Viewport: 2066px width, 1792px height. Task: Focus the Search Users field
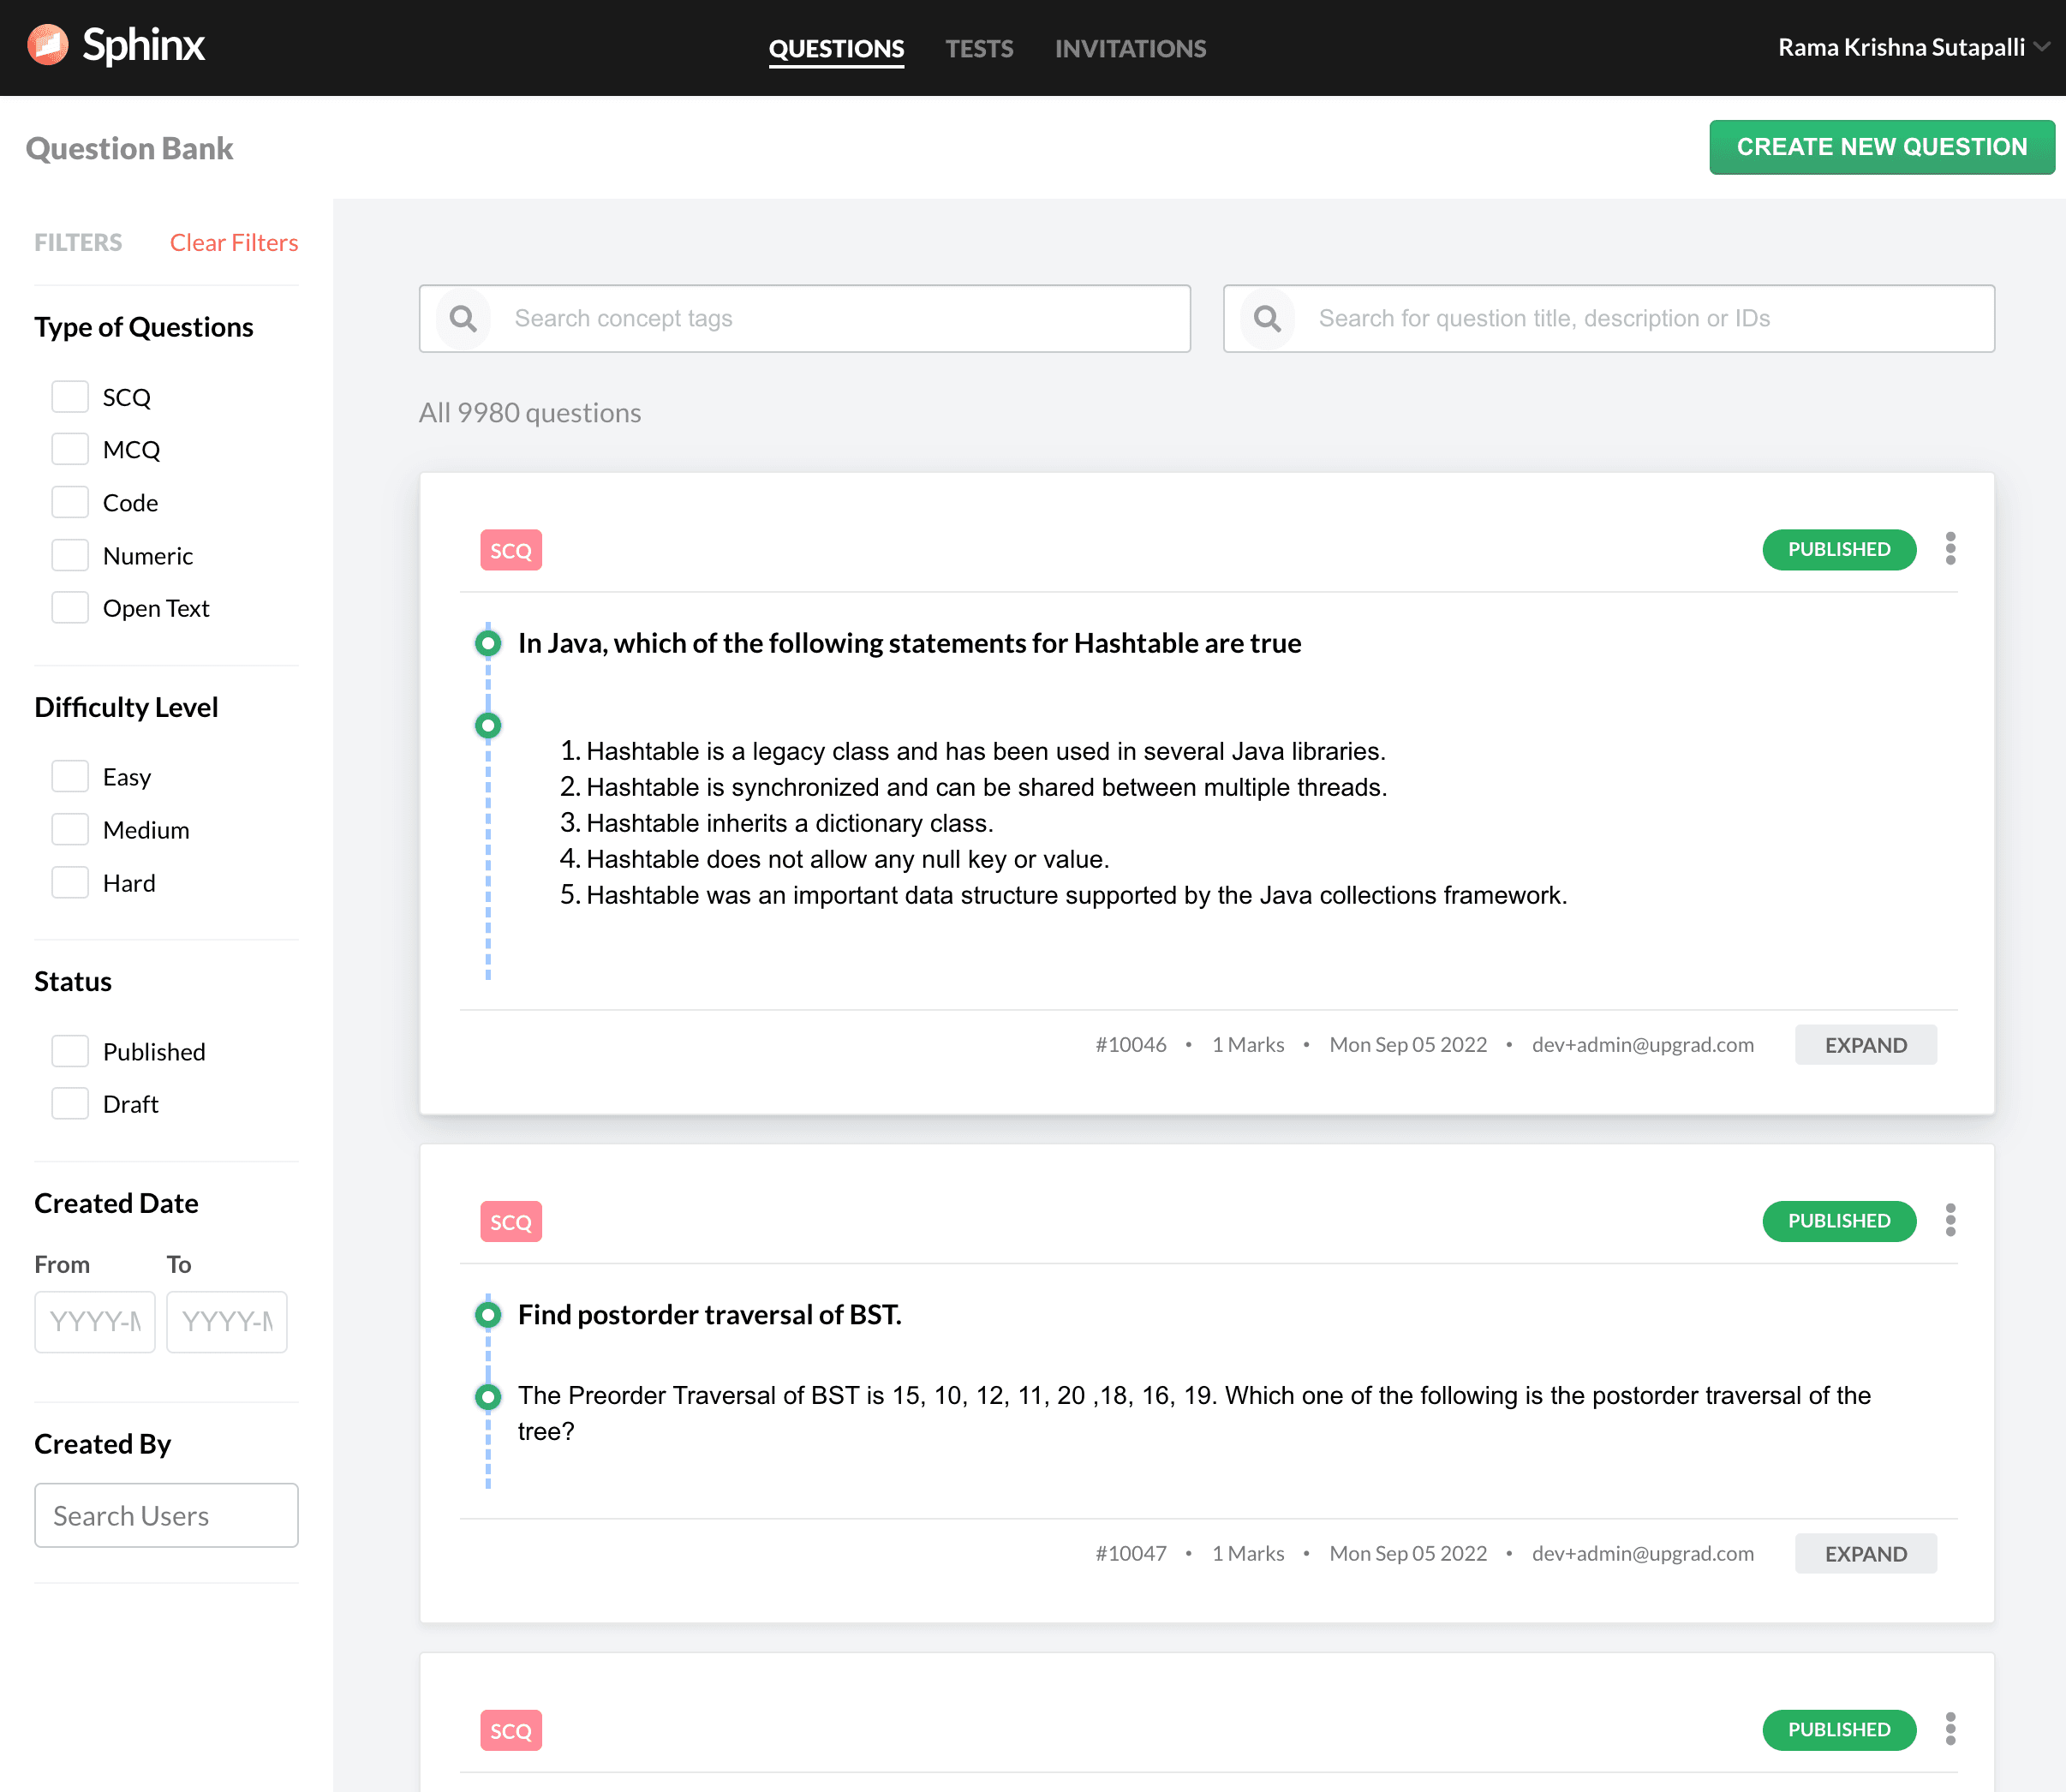(166, 1516)
